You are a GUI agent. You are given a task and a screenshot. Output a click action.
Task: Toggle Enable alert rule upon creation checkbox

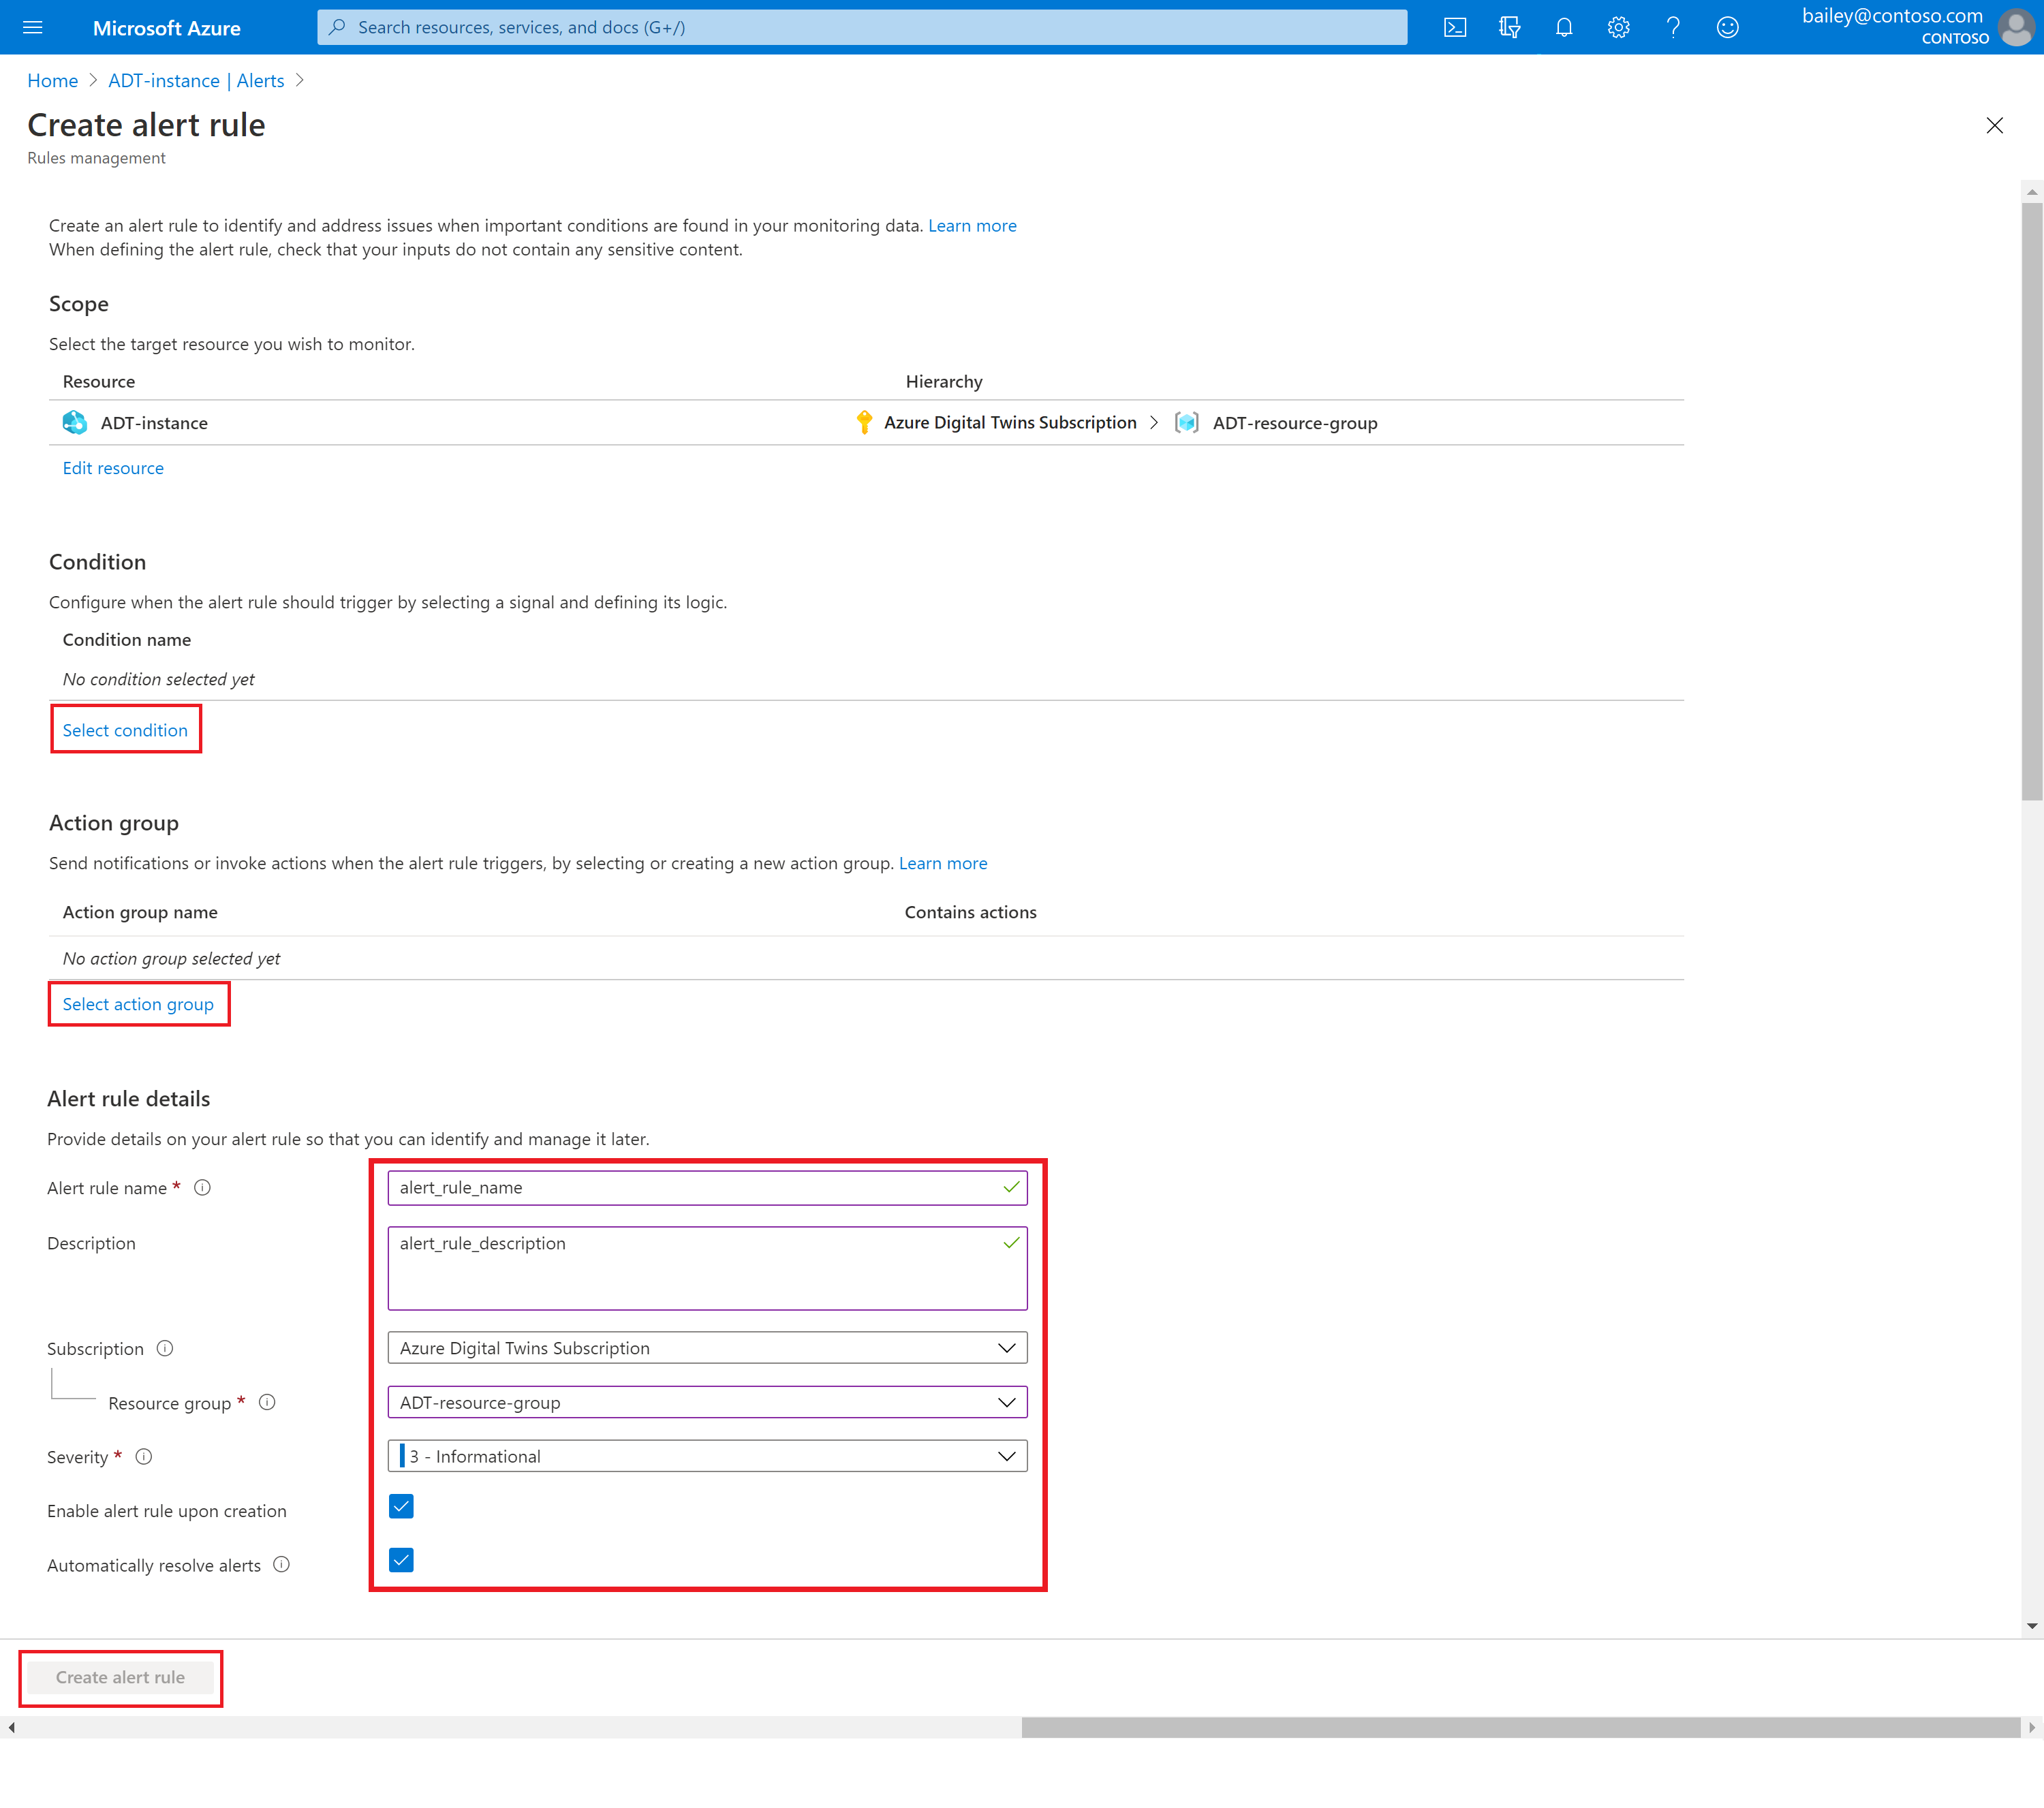pos(401,1508)
